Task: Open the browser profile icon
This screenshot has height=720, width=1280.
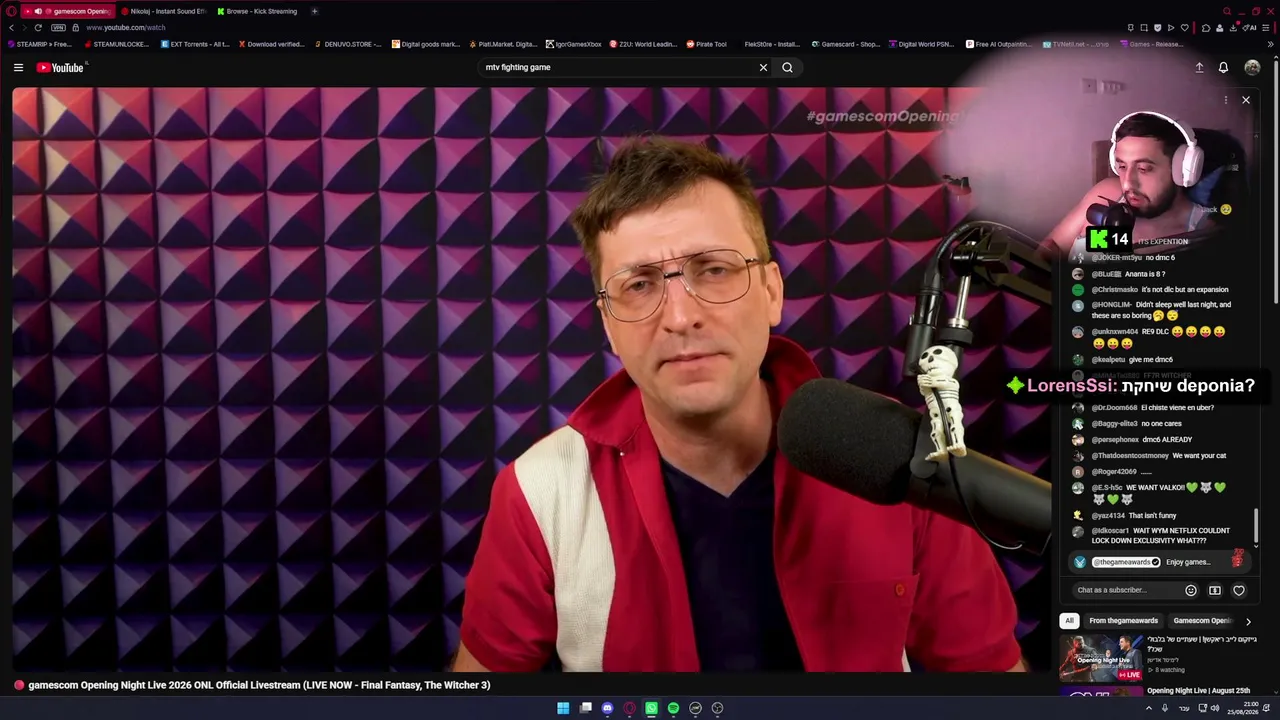Action: [1220, 28]
